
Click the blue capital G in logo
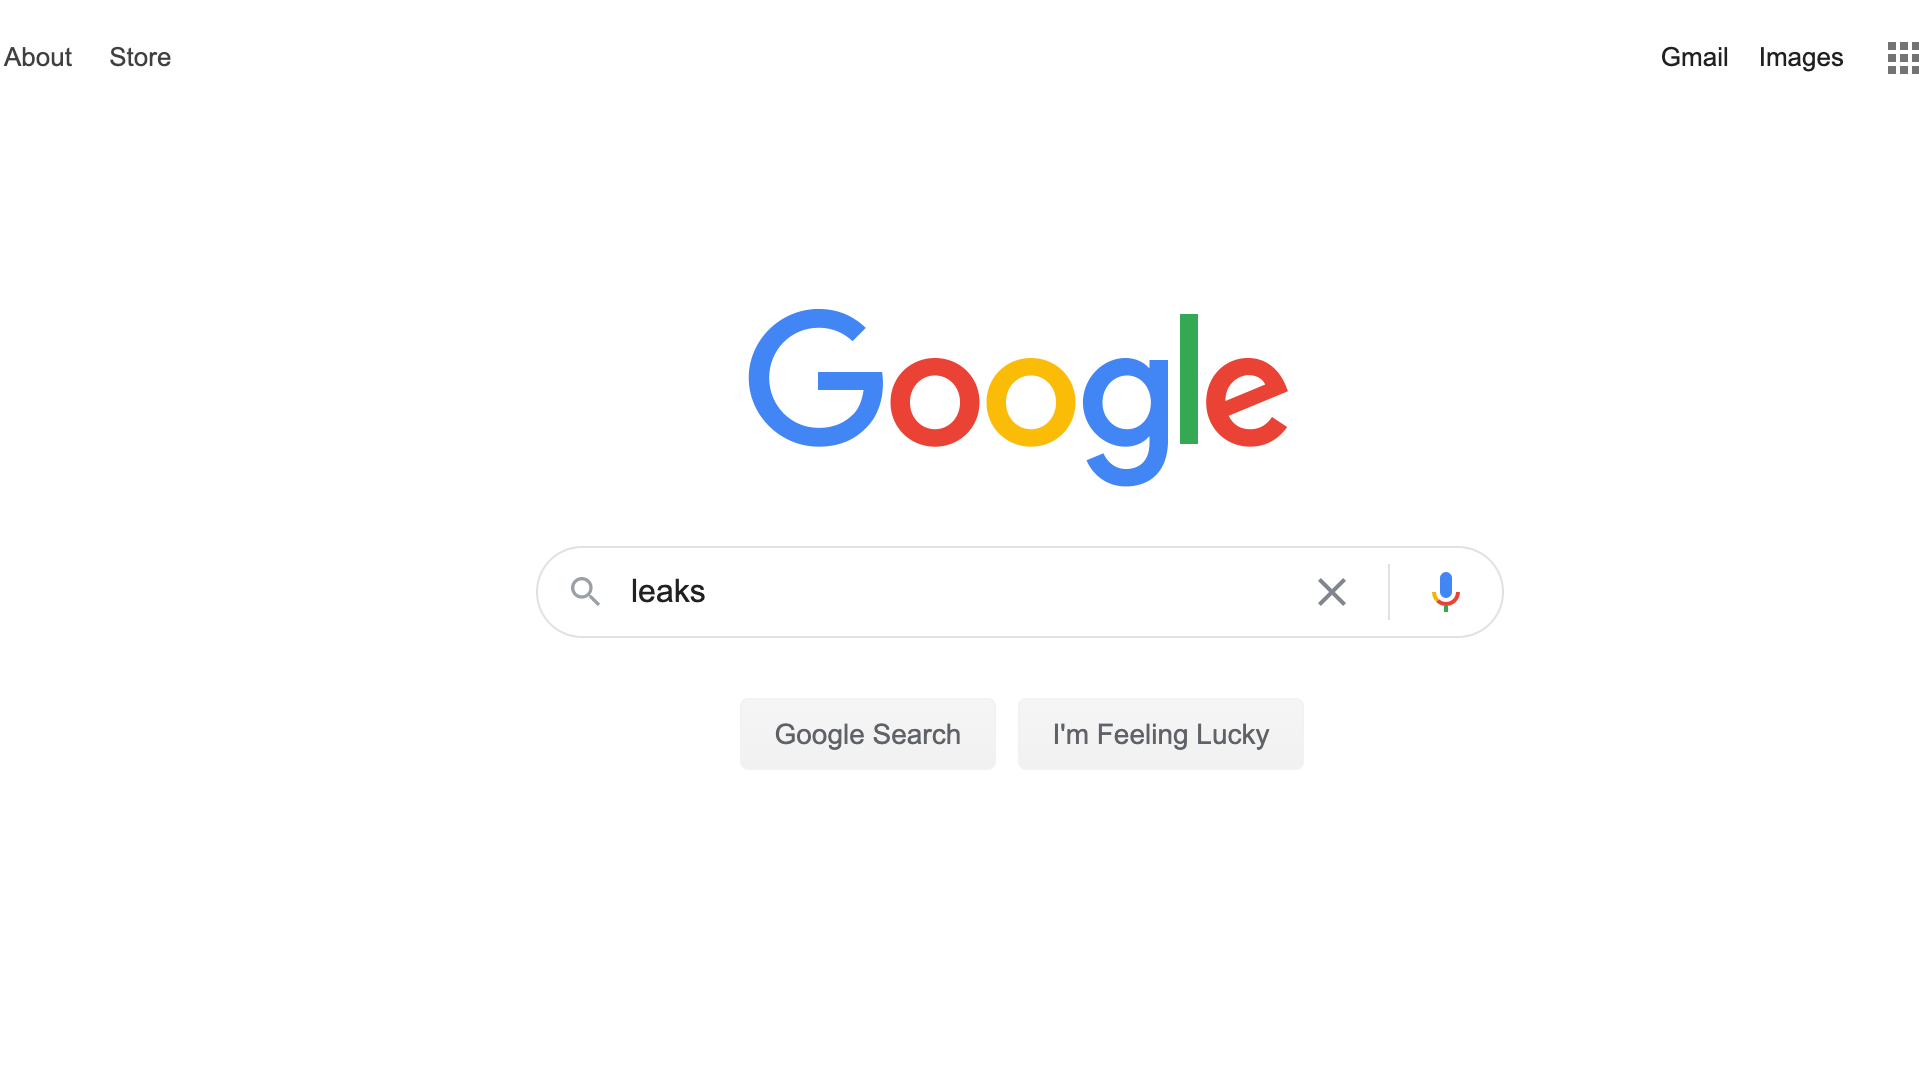tap(815, 378)
